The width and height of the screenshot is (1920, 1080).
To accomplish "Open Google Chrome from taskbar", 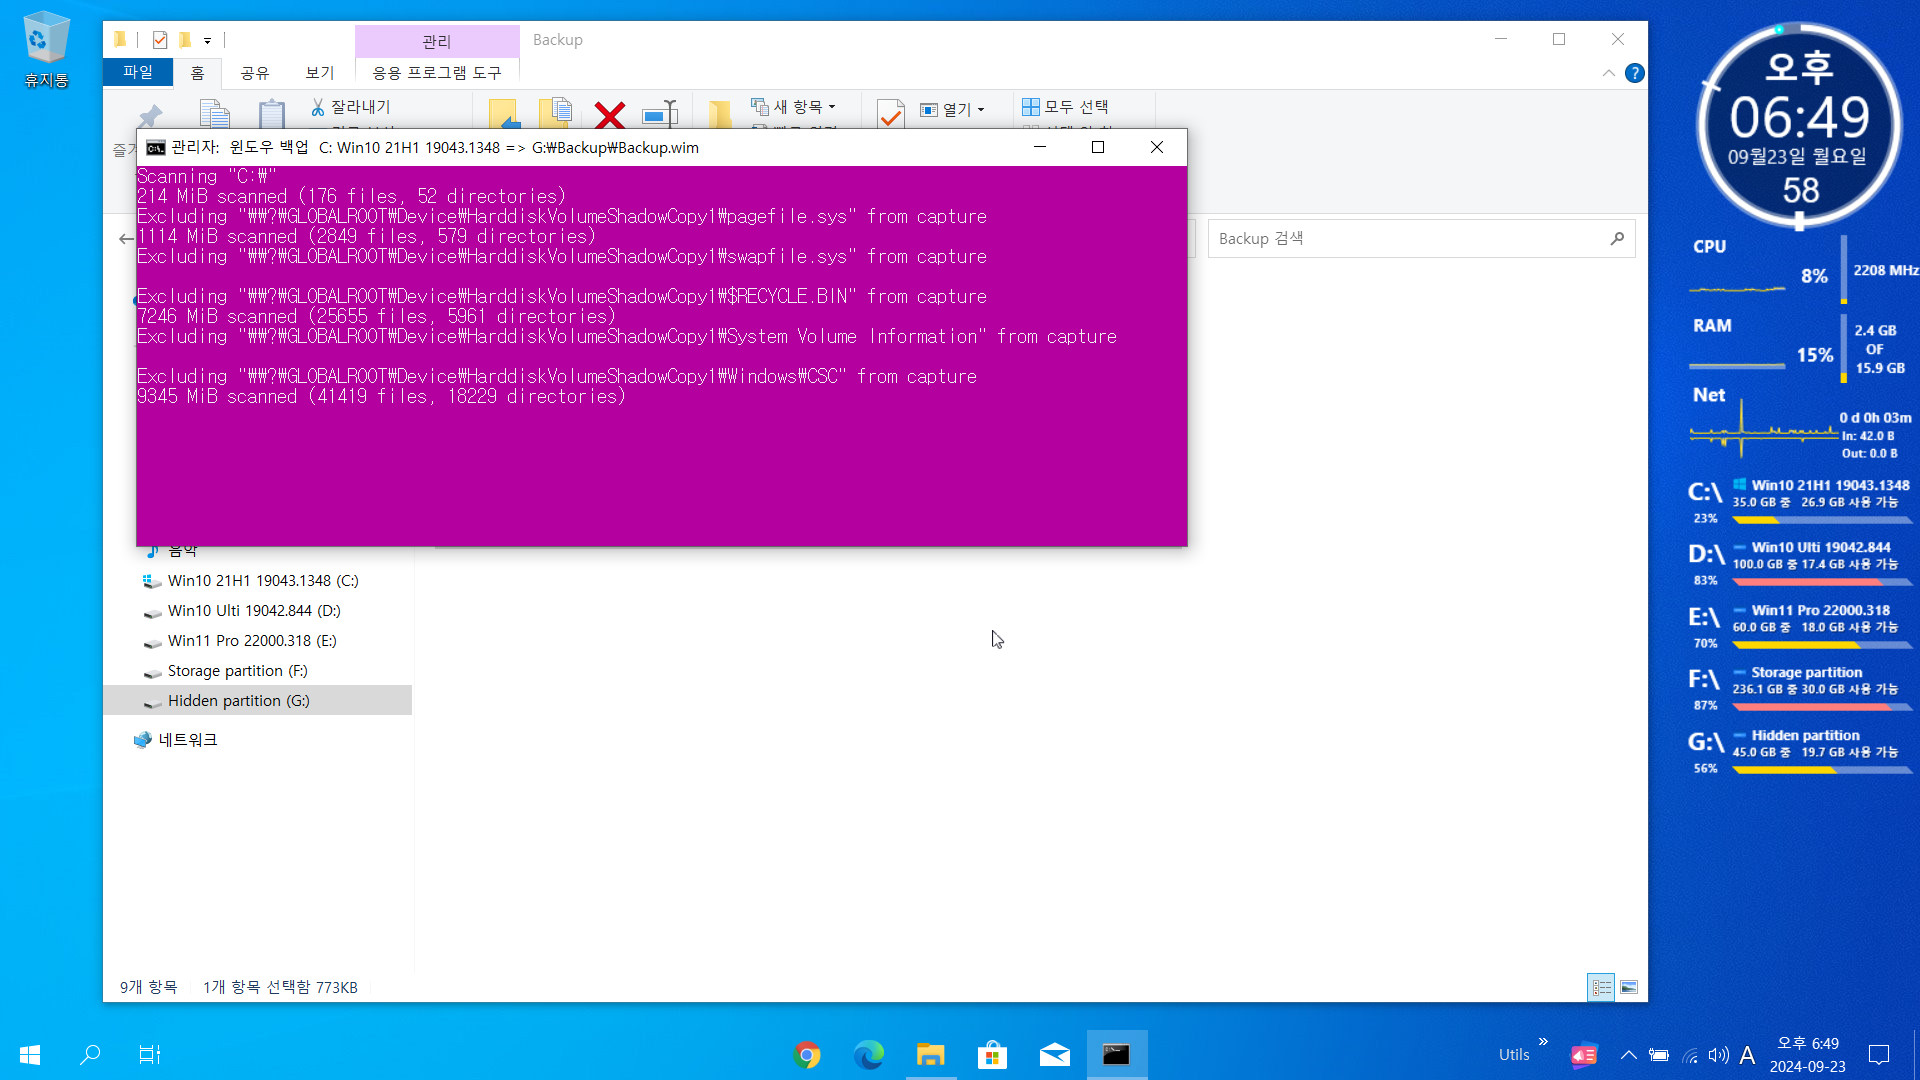I will tap(807, 1055).
